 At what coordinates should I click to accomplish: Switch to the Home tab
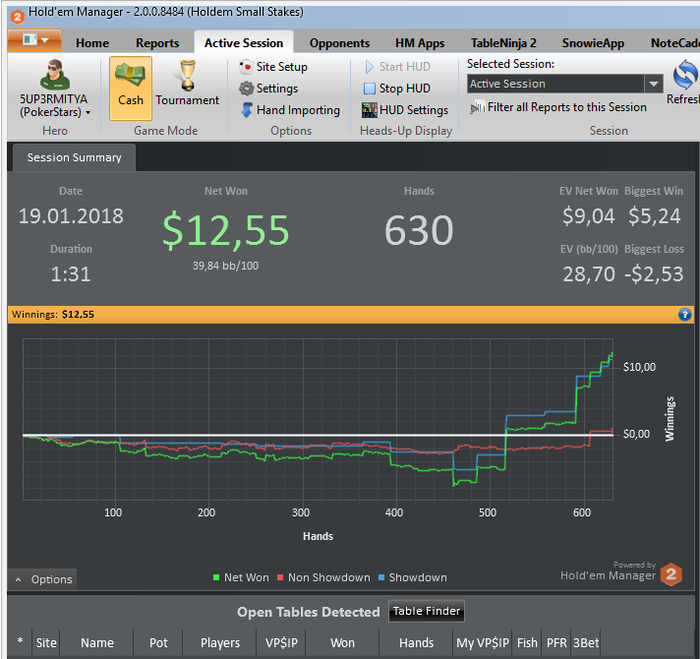(x=92, y=43)
